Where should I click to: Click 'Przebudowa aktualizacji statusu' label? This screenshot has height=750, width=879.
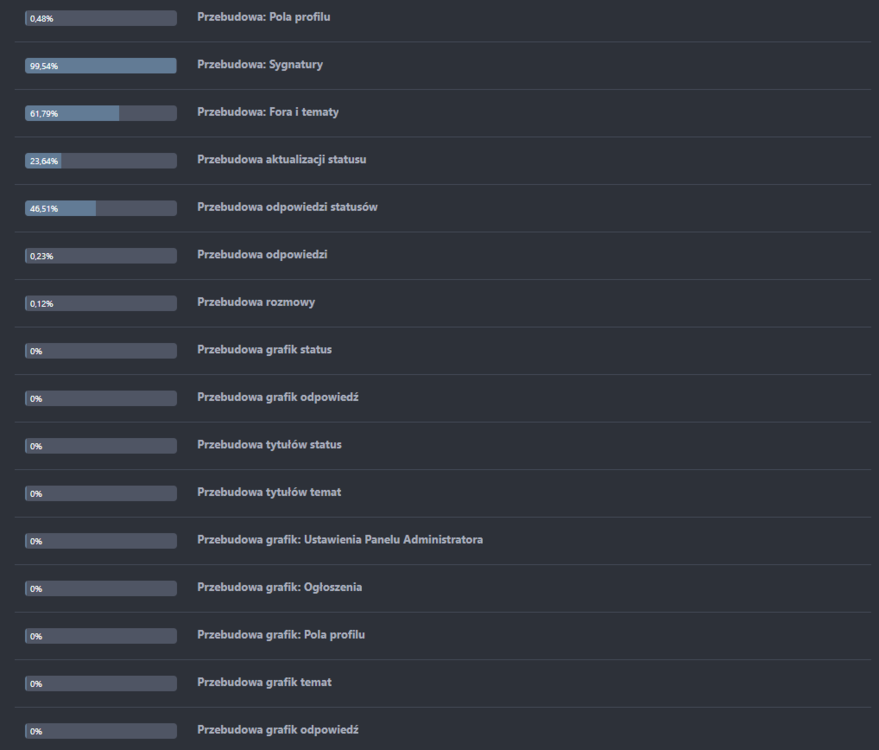[x=281, y=160]
